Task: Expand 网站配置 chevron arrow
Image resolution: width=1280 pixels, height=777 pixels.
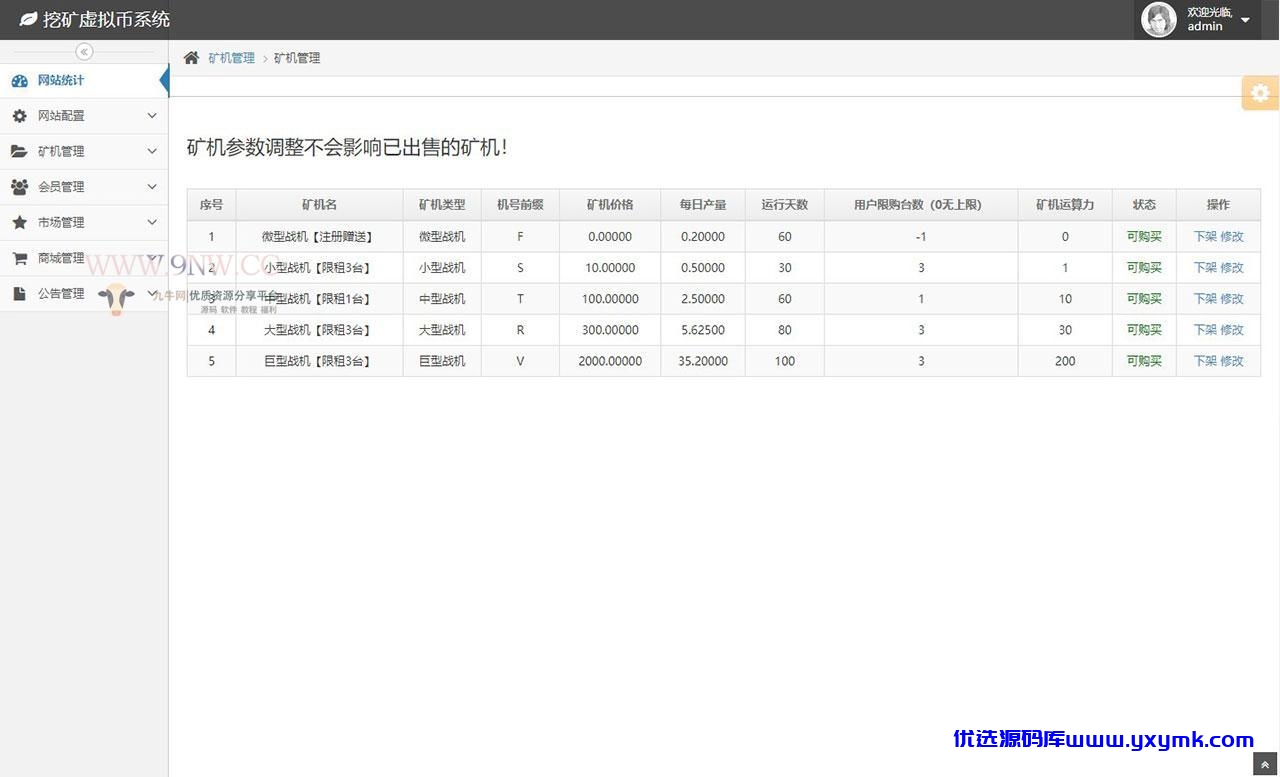Action: [152, 116]
